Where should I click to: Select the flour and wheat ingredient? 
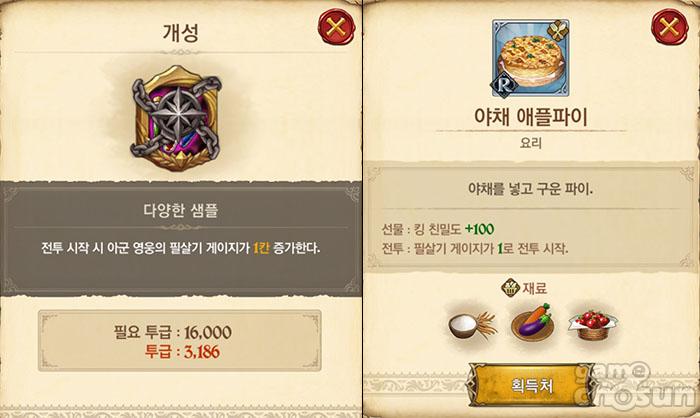click(x=472, y=325)
